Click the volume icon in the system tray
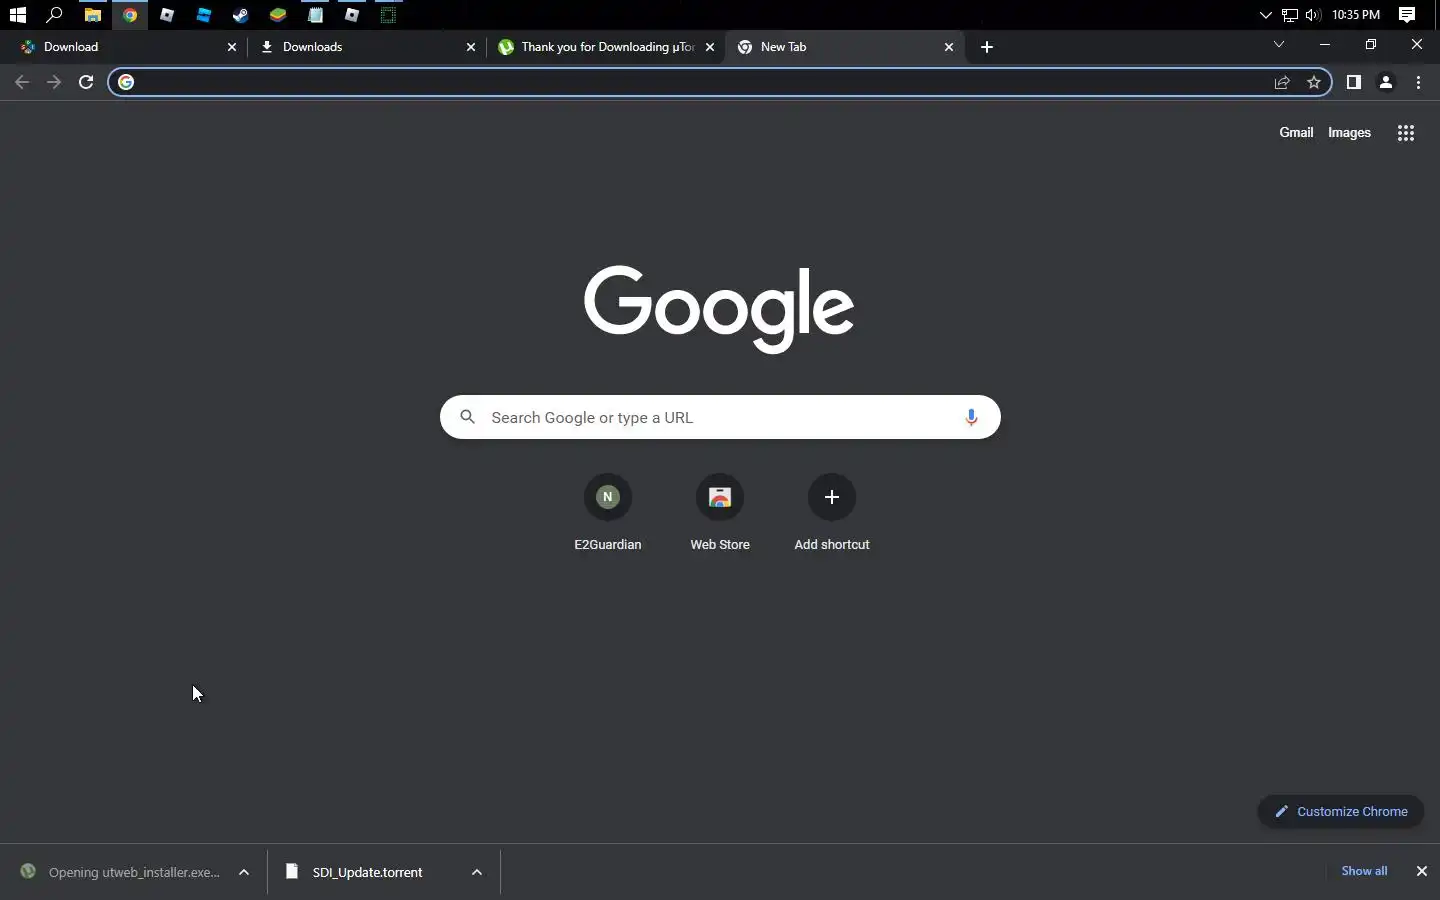Image resolution: width=1440 pixels, height=900 pixels. pos(1313,15)
